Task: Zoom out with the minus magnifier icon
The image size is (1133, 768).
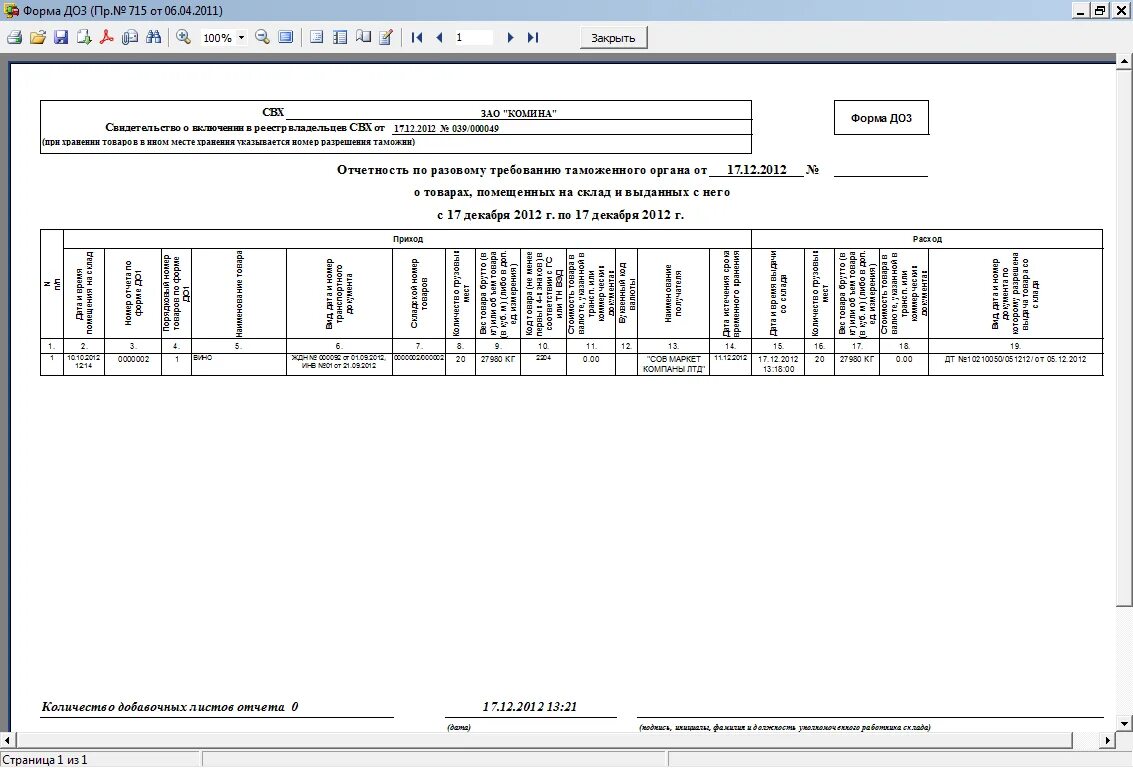Action: coord(263,38)
